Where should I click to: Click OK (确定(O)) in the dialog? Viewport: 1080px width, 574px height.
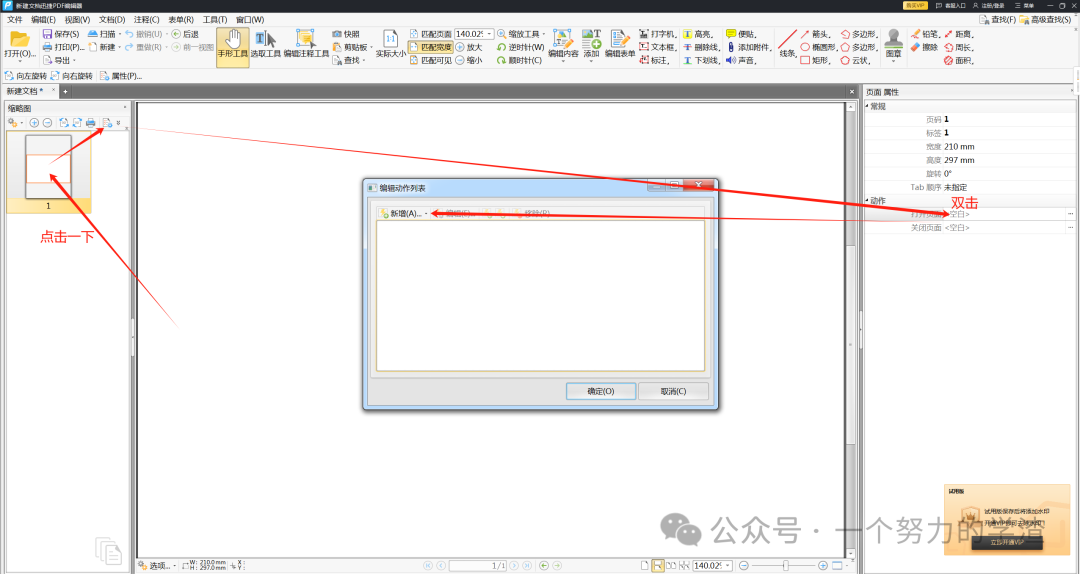tap(601, 391)
